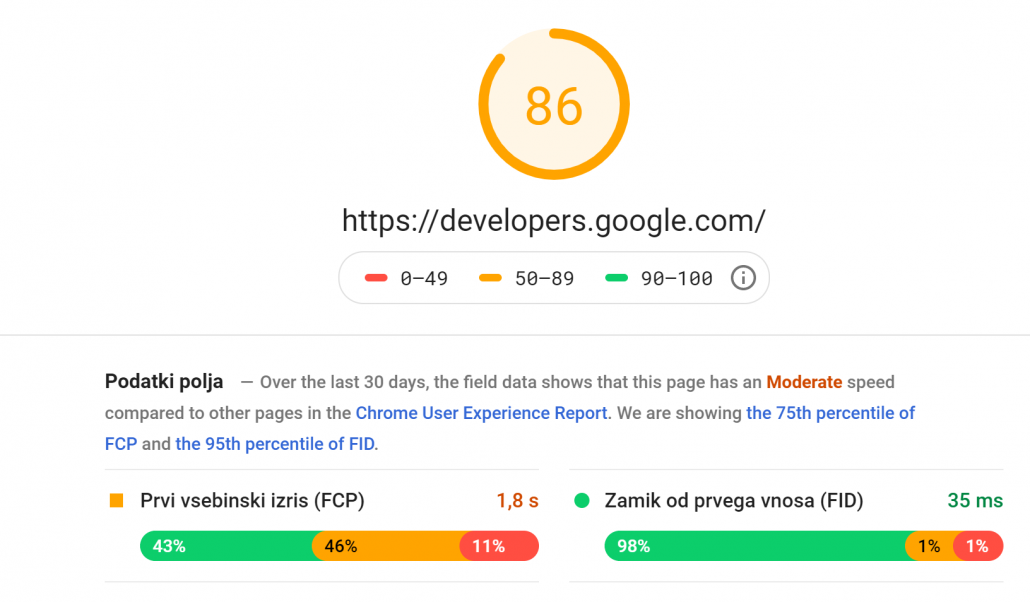Screen dimensions: 1030x602
Task: Click the info icon in score legend
Action: [743, 278]
